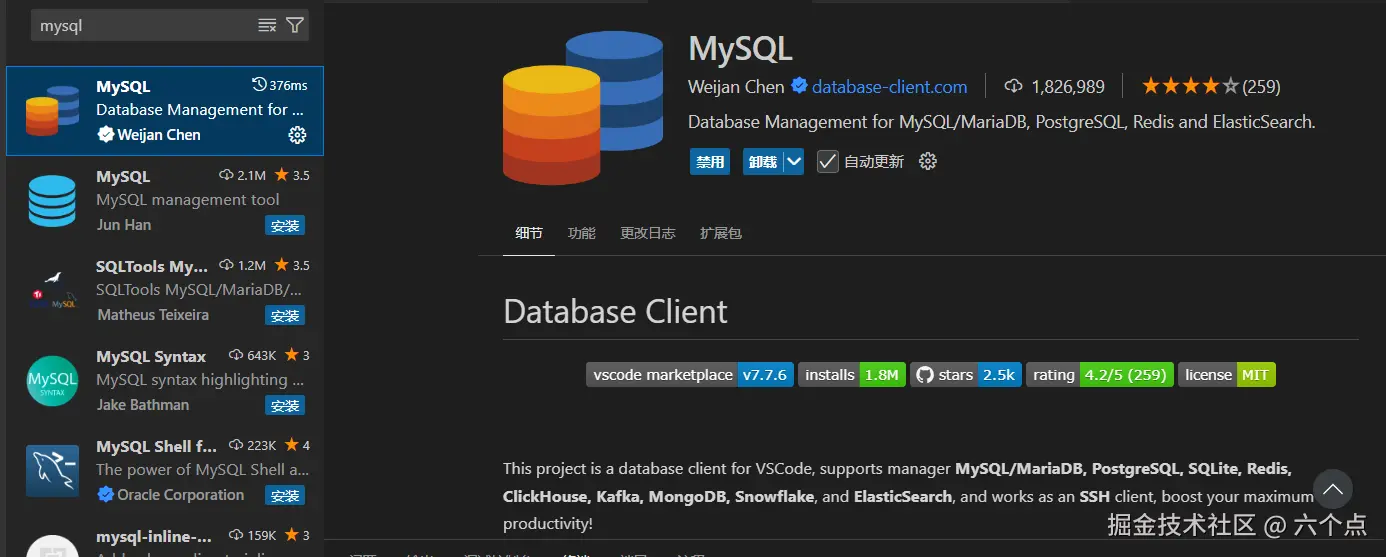The height and width of the screenshot is (557, 1386).
Task: Select the MySQL Syntax extension icon
Action: click(52, 381)
